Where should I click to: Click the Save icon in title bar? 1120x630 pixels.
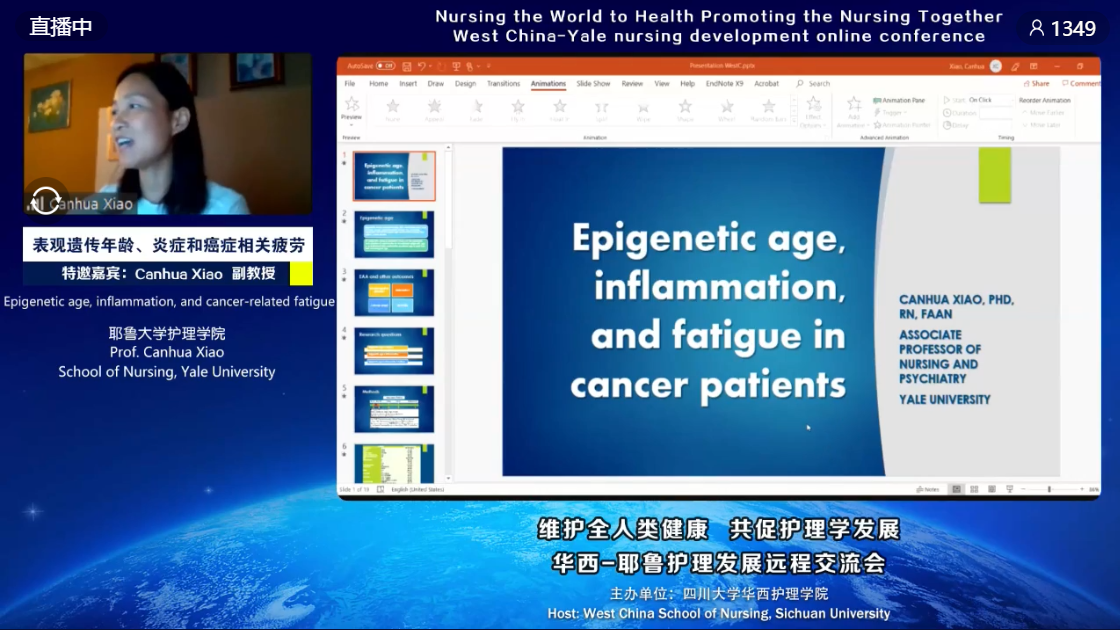pyautogui.click(x=406, y=66)
